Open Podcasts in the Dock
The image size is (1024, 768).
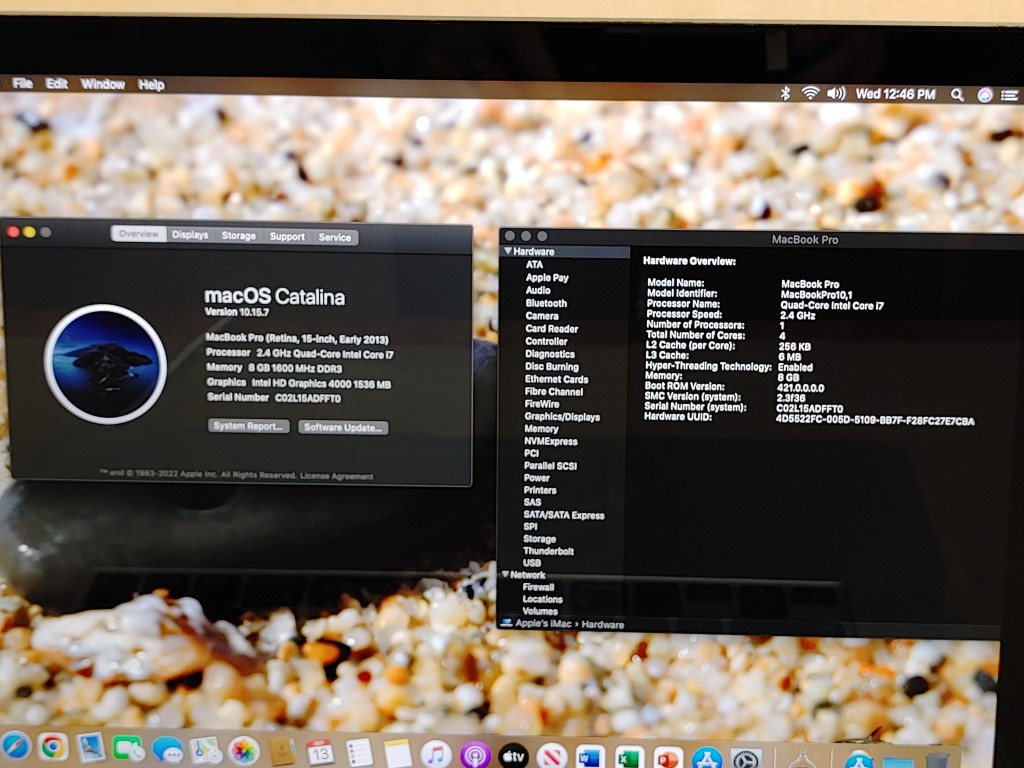[x=475, y=756]
